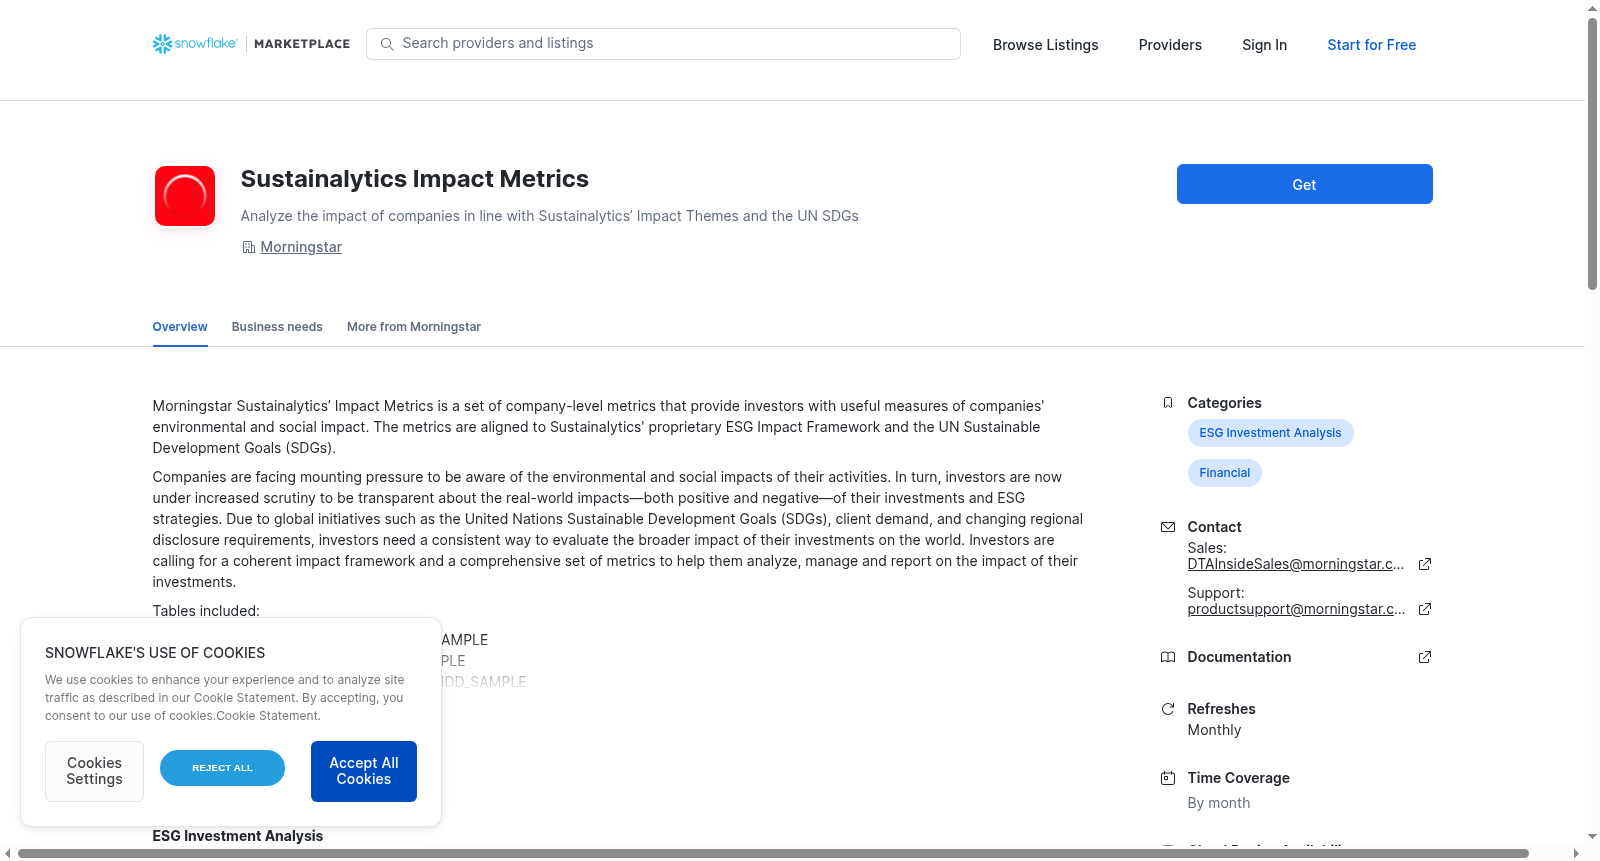The height and width of the screenshot is (861, 1600).
Task: Click the 'Monthly' refresh value
Action: click(x=1214, y=730)
